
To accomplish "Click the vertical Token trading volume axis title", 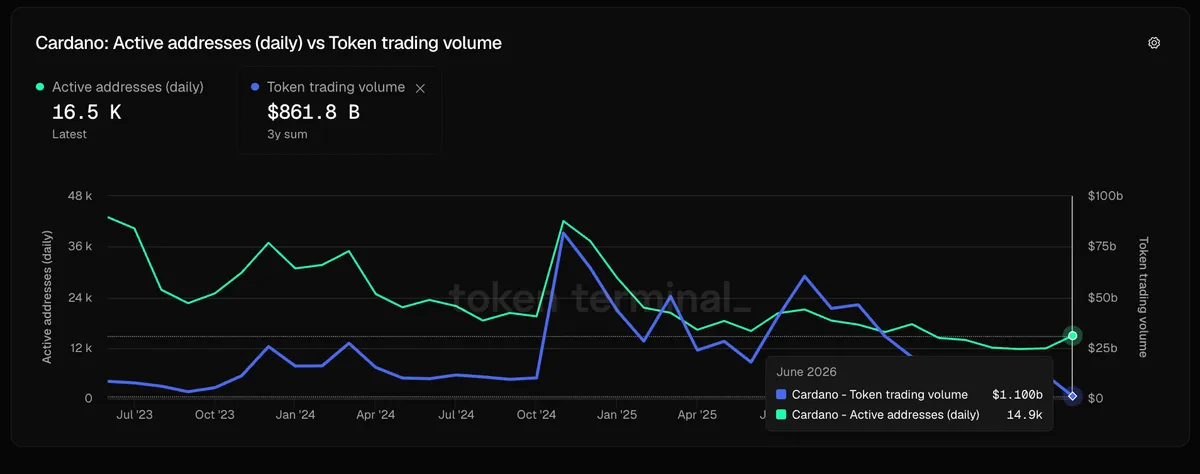I will 1143,296.
